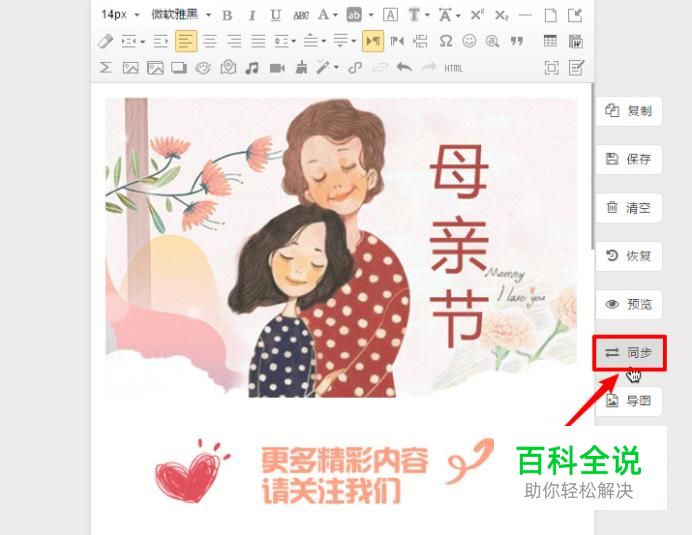Image resolution: width=692 pixels, height=535 pixels.
Task: Select the Mother's Day illustration image
Action: pos(341,247)
